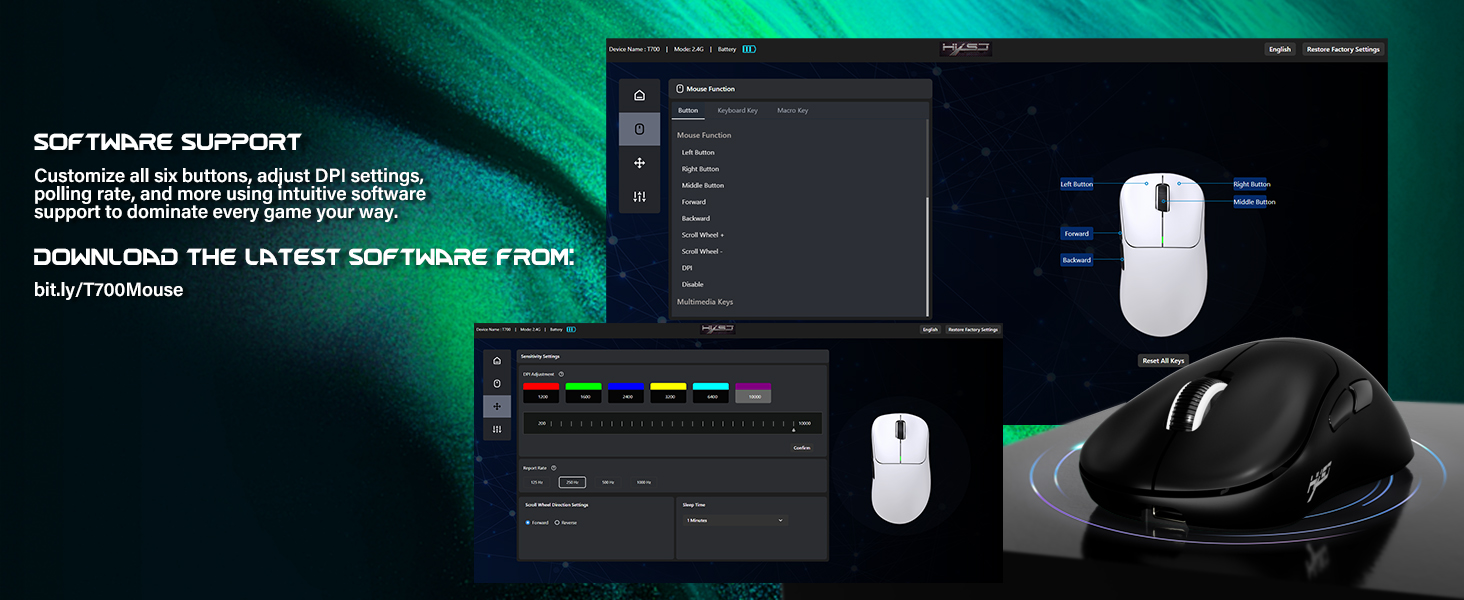Image resolution: width=1464 pixels, height=600 pixels.
Task: Switch to the Keyboard Key tab
Action: point(737,111)
